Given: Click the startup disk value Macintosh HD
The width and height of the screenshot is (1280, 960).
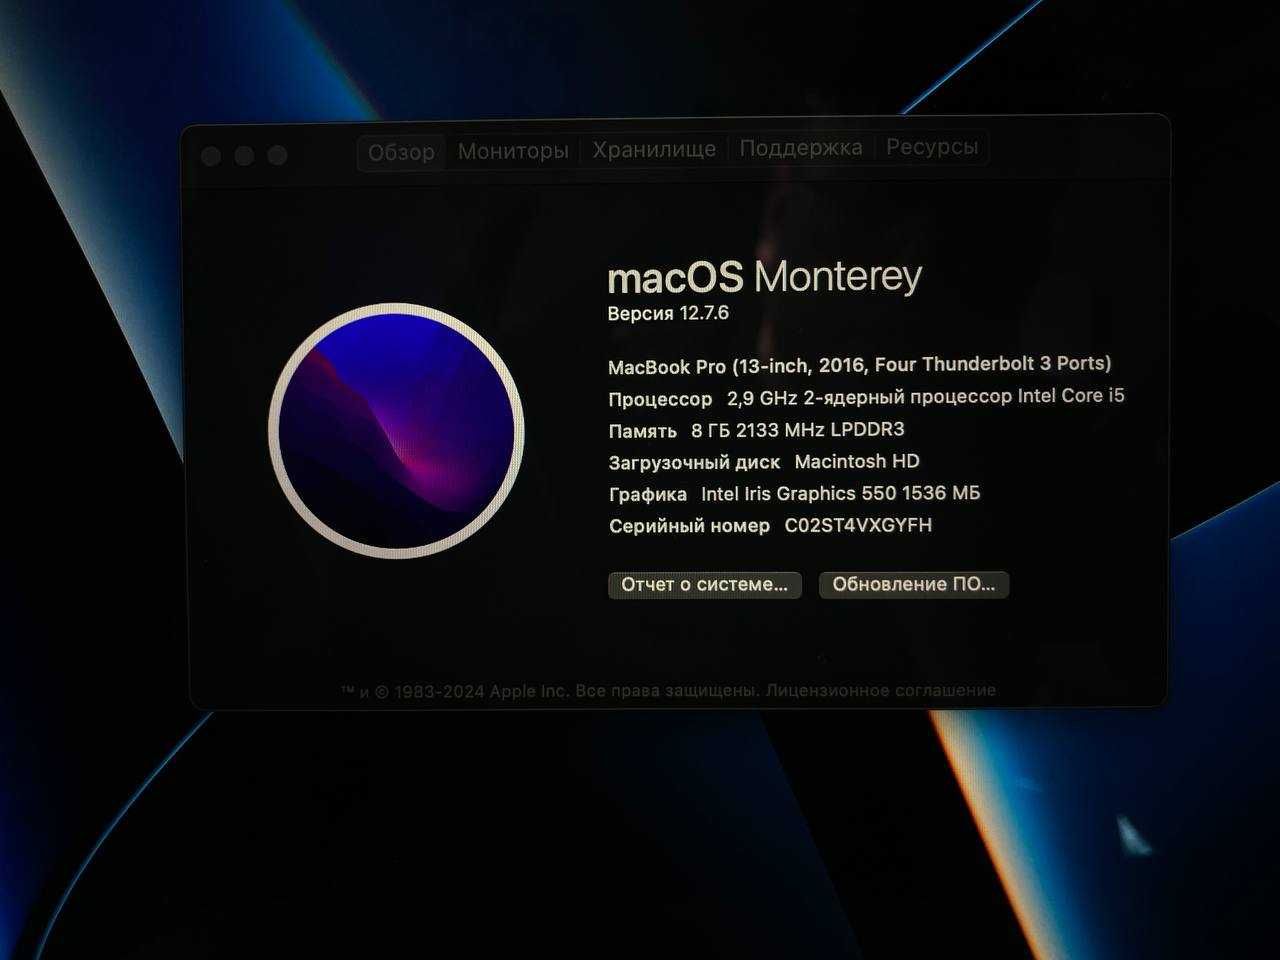Looking at the screenshot, I should 857,462.
